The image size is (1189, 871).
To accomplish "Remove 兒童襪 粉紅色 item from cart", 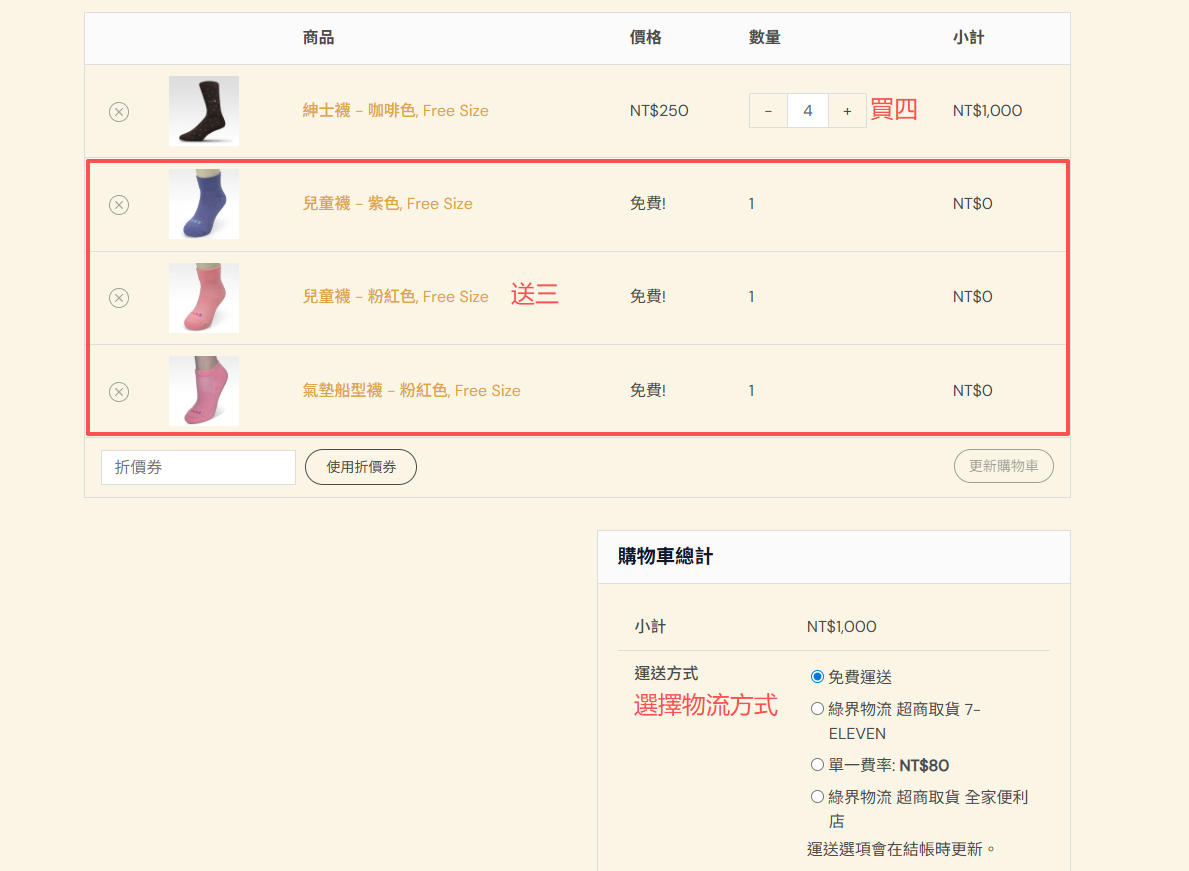I will (119, 297).
